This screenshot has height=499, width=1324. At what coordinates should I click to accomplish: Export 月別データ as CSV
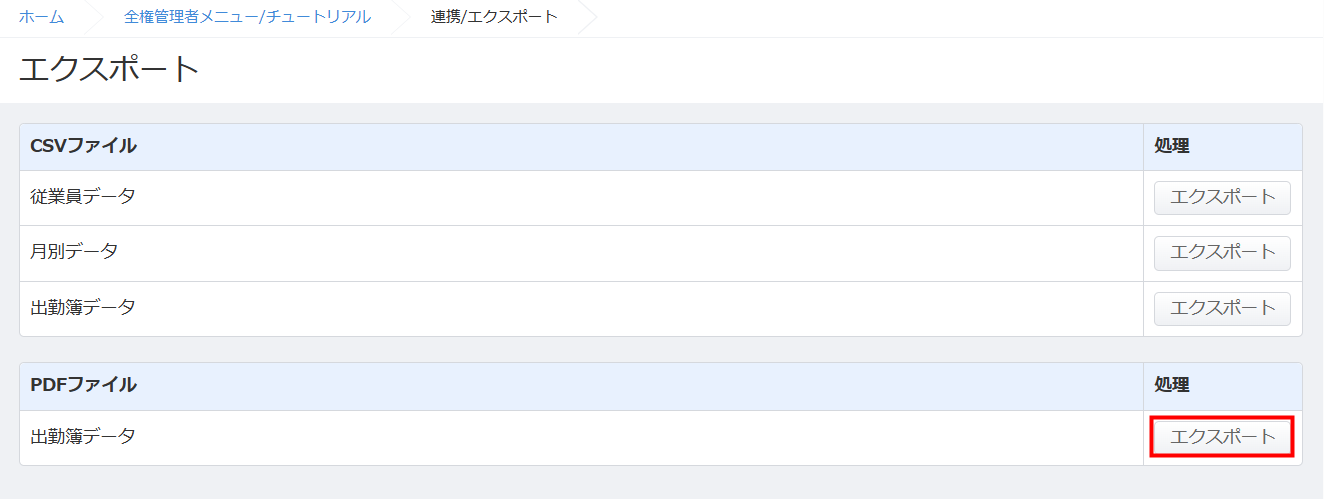point(1222,253)
